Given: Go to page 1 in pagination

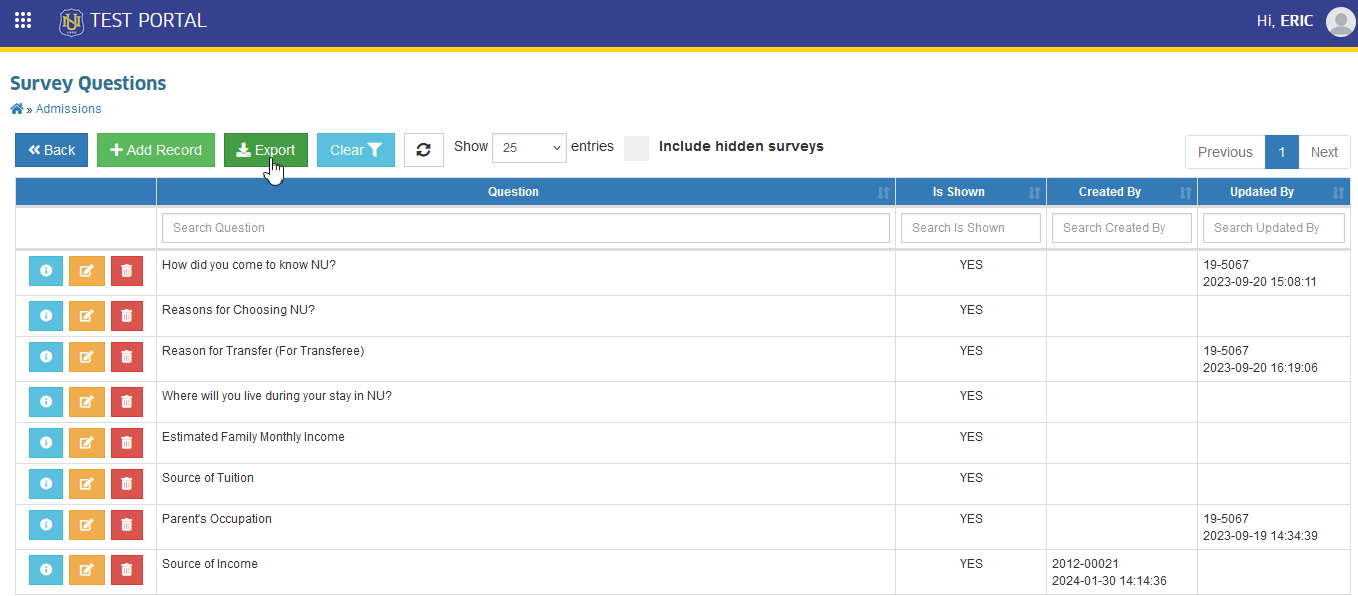Looking at the screenshot, I should tap(1282, 152).
